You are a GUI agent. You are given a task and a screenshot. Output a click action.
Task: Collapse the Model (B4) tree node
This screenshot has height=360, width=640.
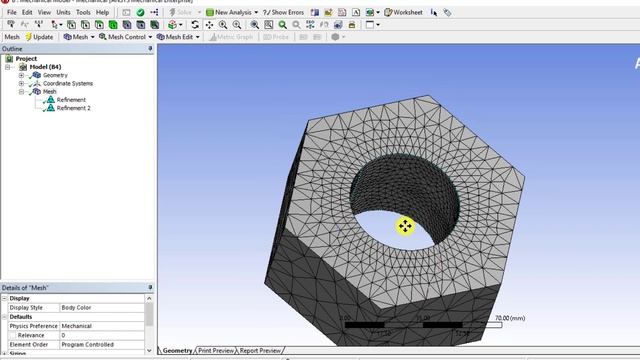pyautogui.click(x=7, y=67)
